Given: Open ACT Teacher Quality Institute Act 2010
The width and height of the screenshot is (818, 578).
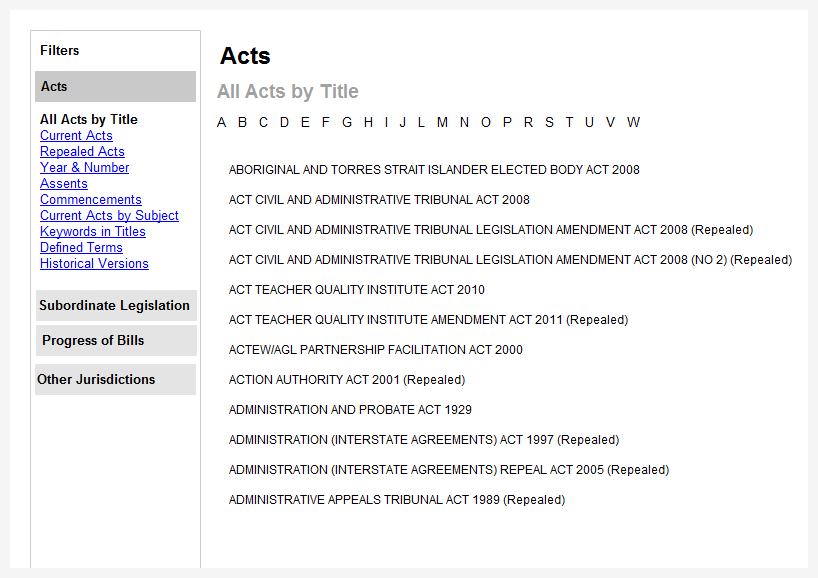Looking at the screenshot, I should pos(357,290).
